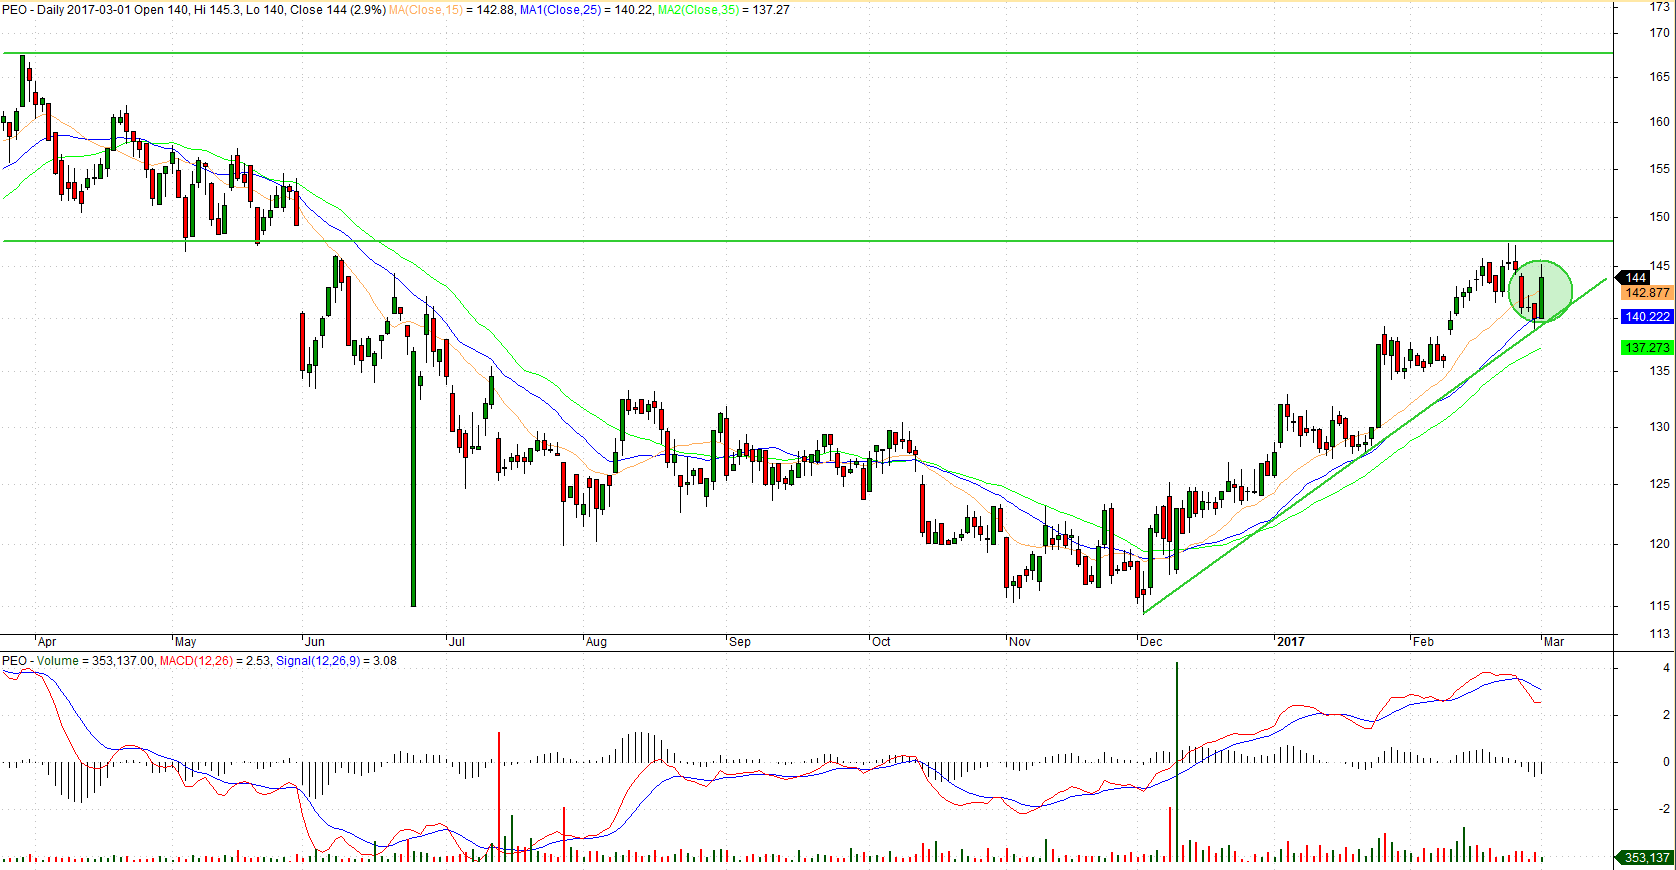This screenshot has width=1676, height=870.
Task: Click the 113 price axis label
Action: 1660,634
